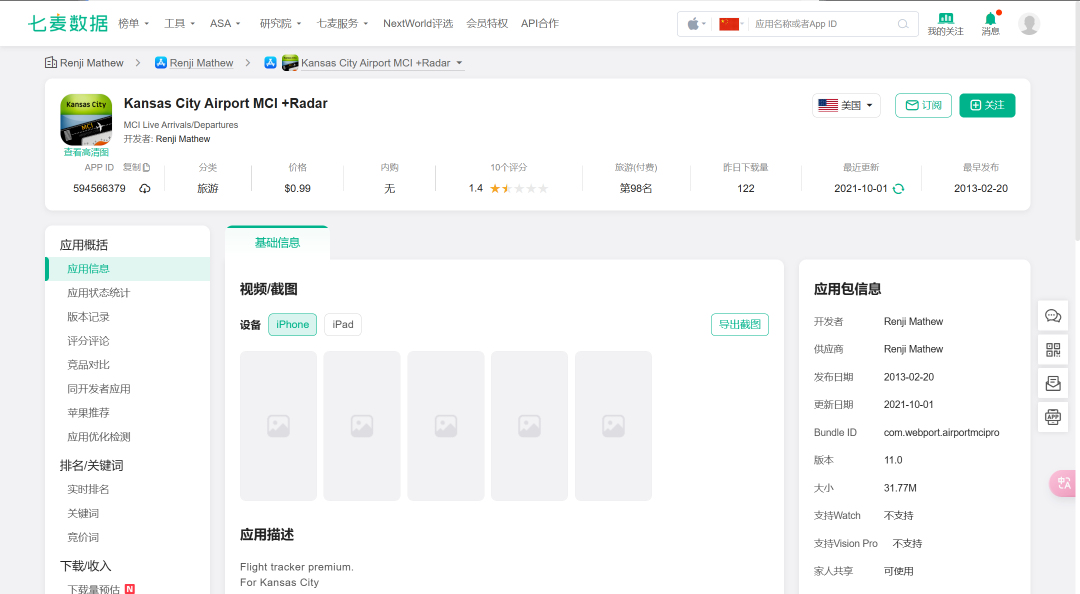Image resolution: width=1080 pixels, height=594 pixels.
Task: Open the 美国 country dropdown
Action: [846, 105]
